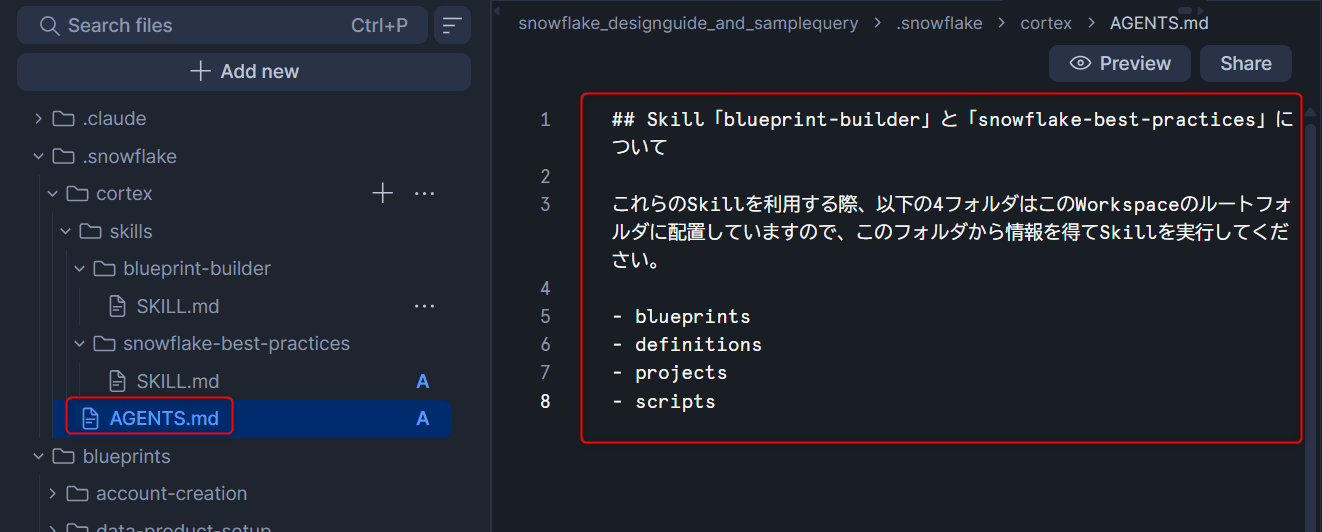This screenshot has width=1322, height=532.
Task: Click the plus icon on cortex row
Action: (382, 193)
